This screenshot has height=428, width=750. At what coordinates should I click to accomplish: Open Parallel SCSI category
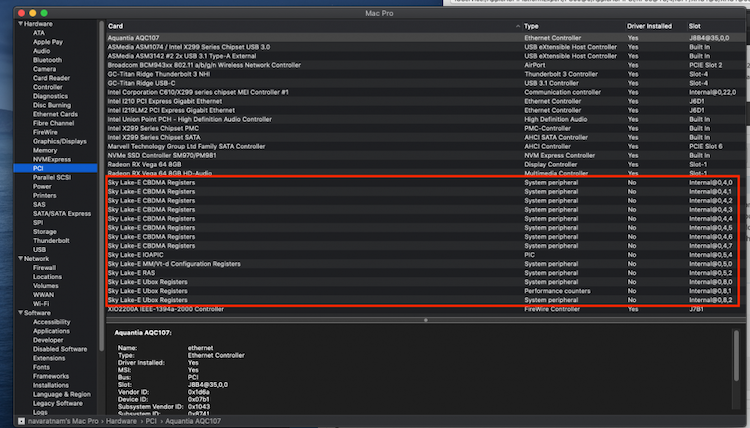(52, 177)
